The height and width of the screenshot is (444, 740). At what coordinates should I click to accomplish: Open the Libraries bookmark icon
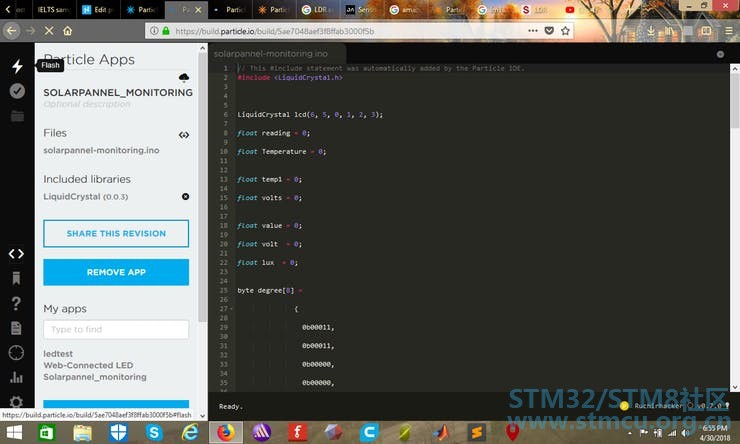point(16,278)
